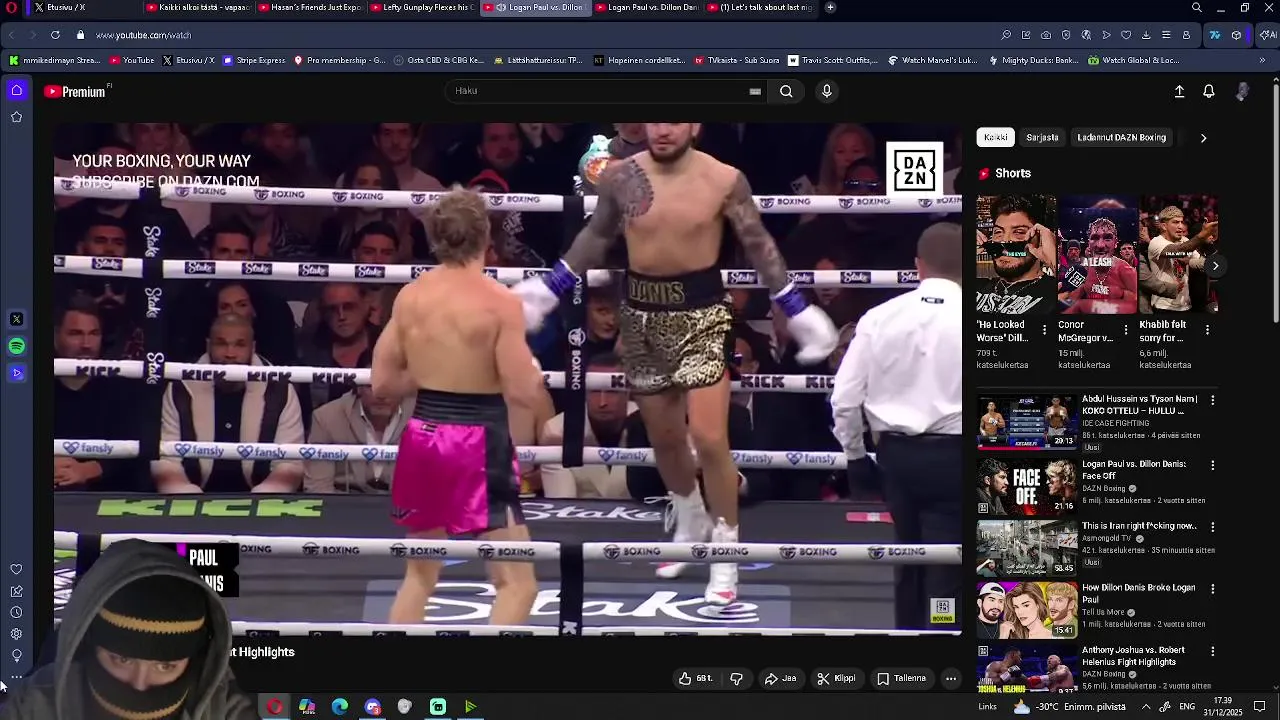Open Discord from the Windows taskbar
The height and width of the screenshot is (720, 1280).
click(372, 707)
